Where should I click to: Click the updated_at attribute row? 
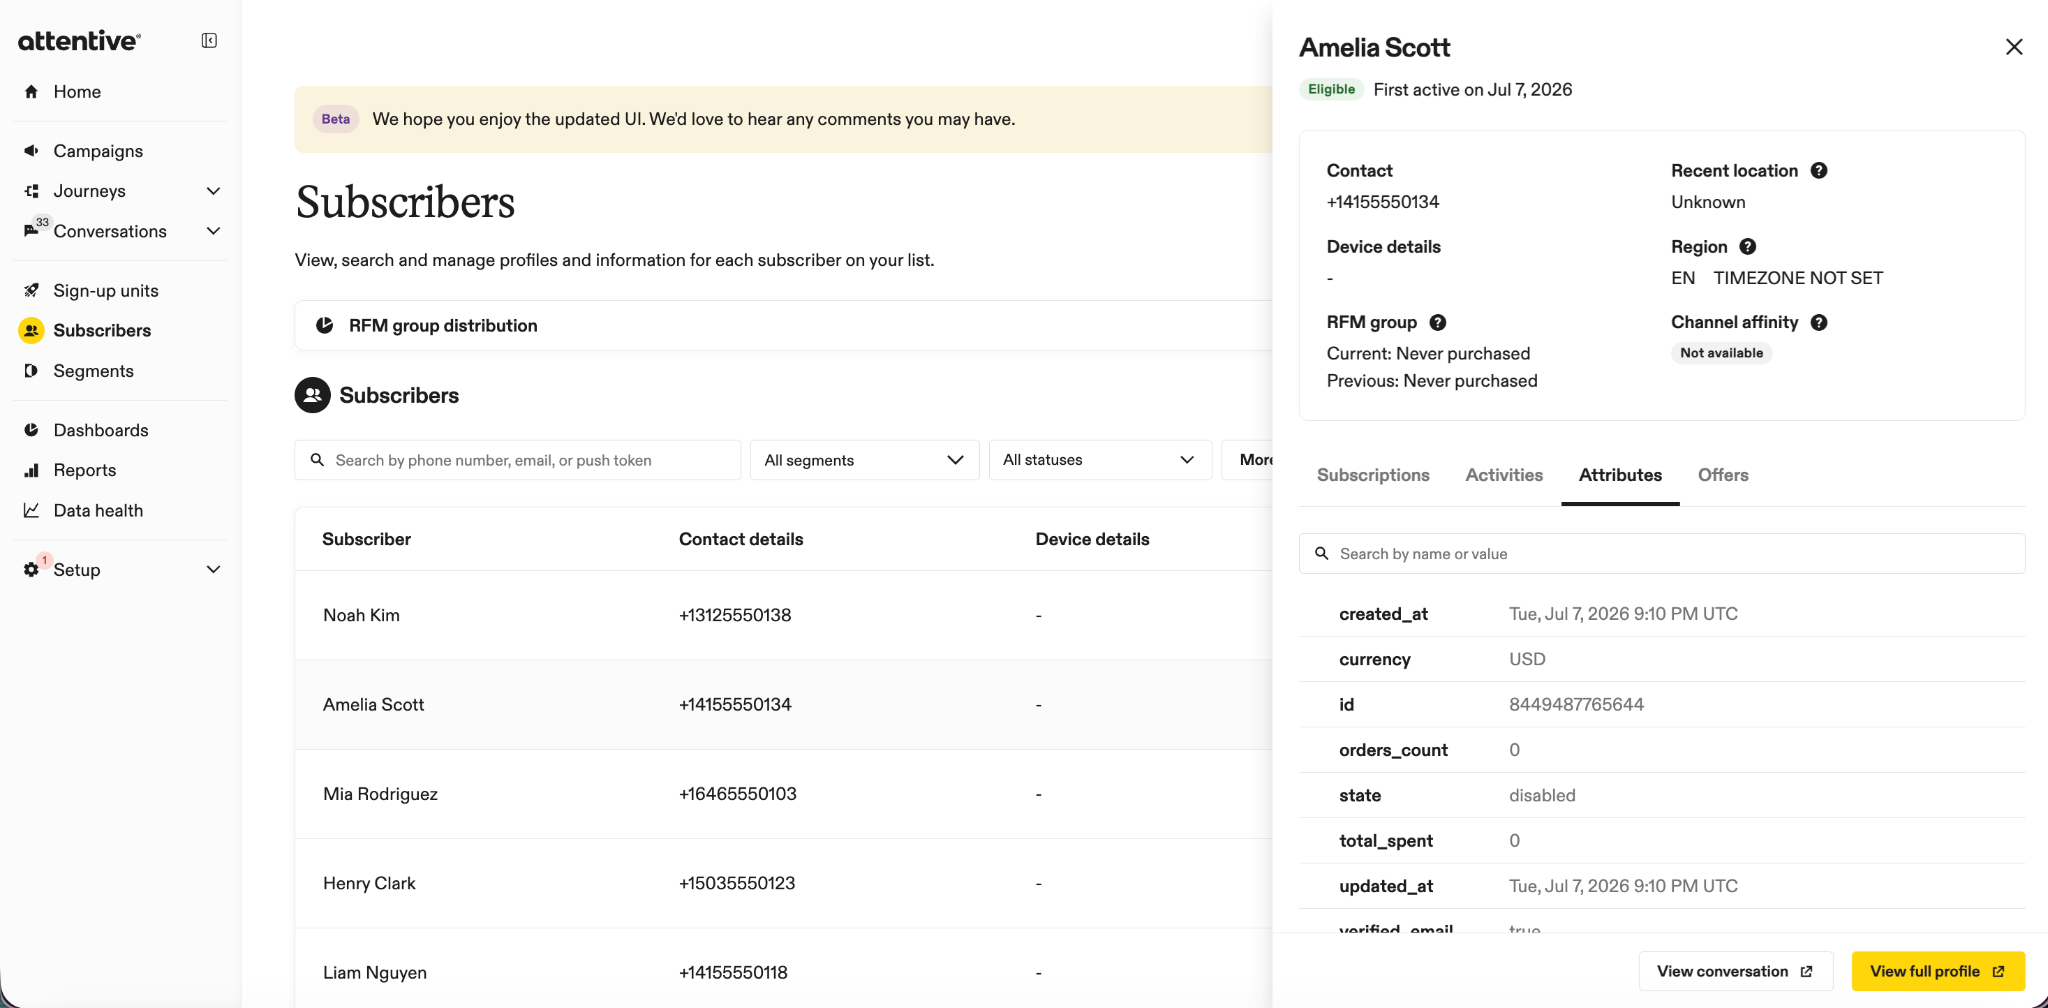(x=1662, y=886)
